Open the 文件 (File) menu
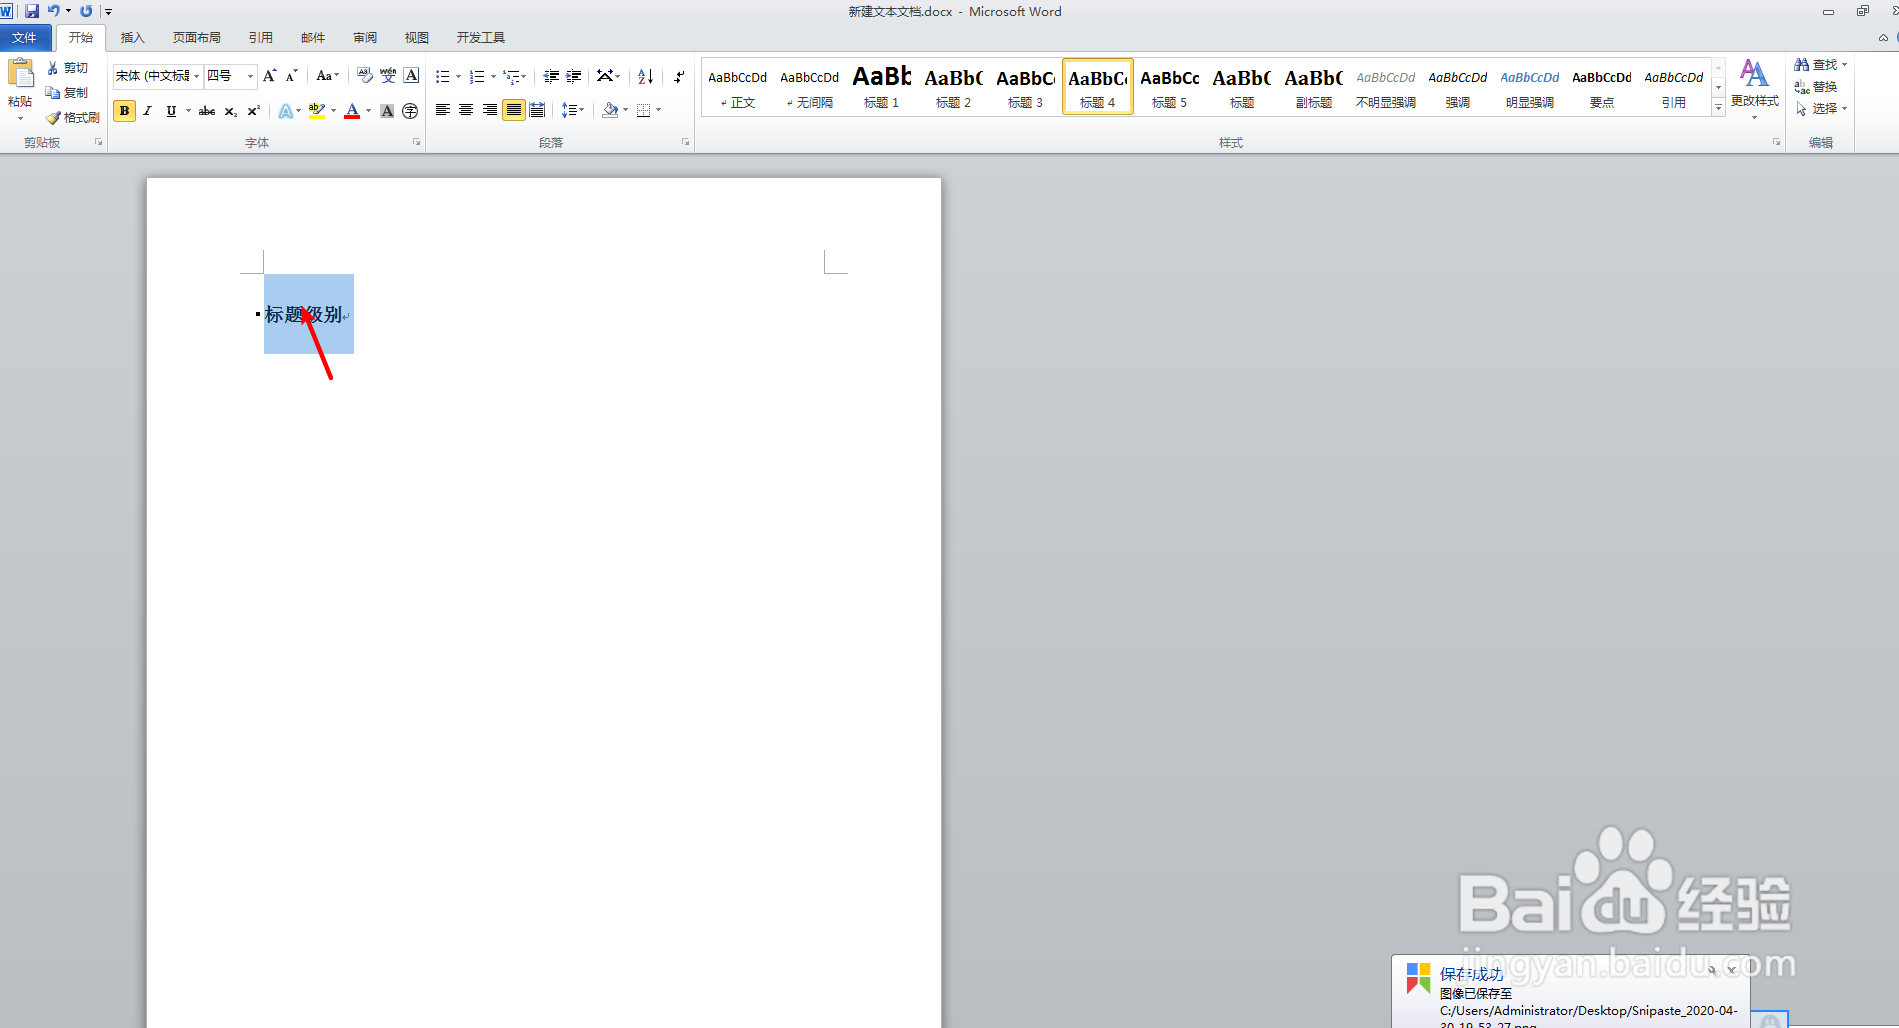This screenshot has height=1028, width=1899. 26,37
